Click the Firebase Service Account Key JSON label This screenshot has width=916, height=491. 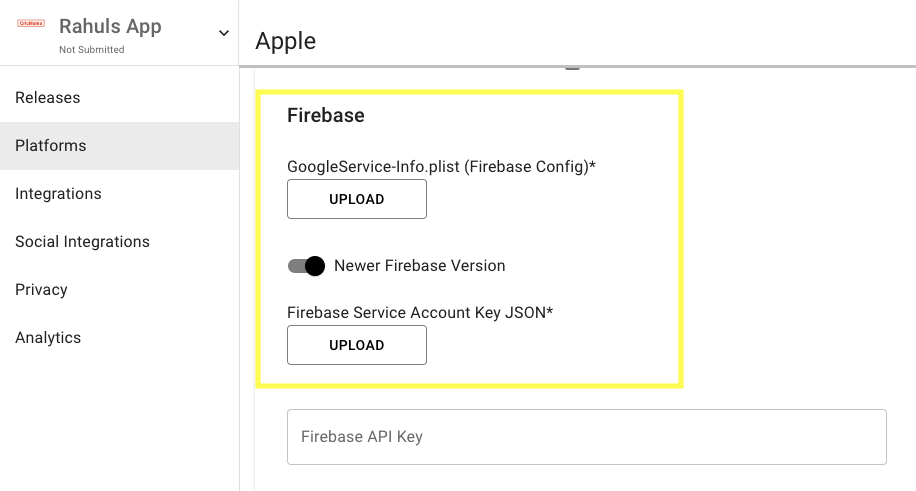coord(419,313)
